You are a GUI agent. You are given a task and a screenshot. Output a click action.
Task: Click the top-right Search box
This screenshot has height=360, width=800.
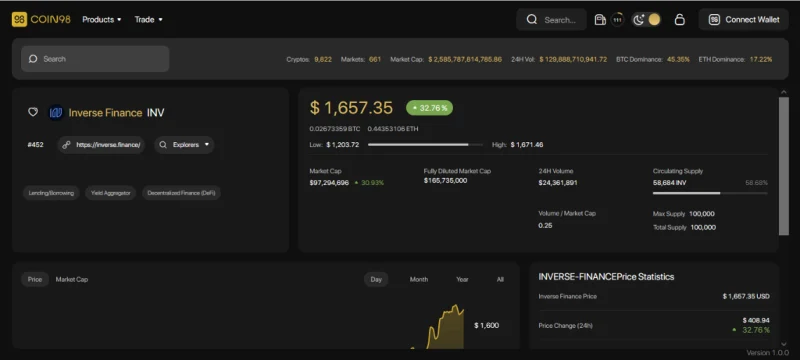pyautogui.click(x=551, y=19)
